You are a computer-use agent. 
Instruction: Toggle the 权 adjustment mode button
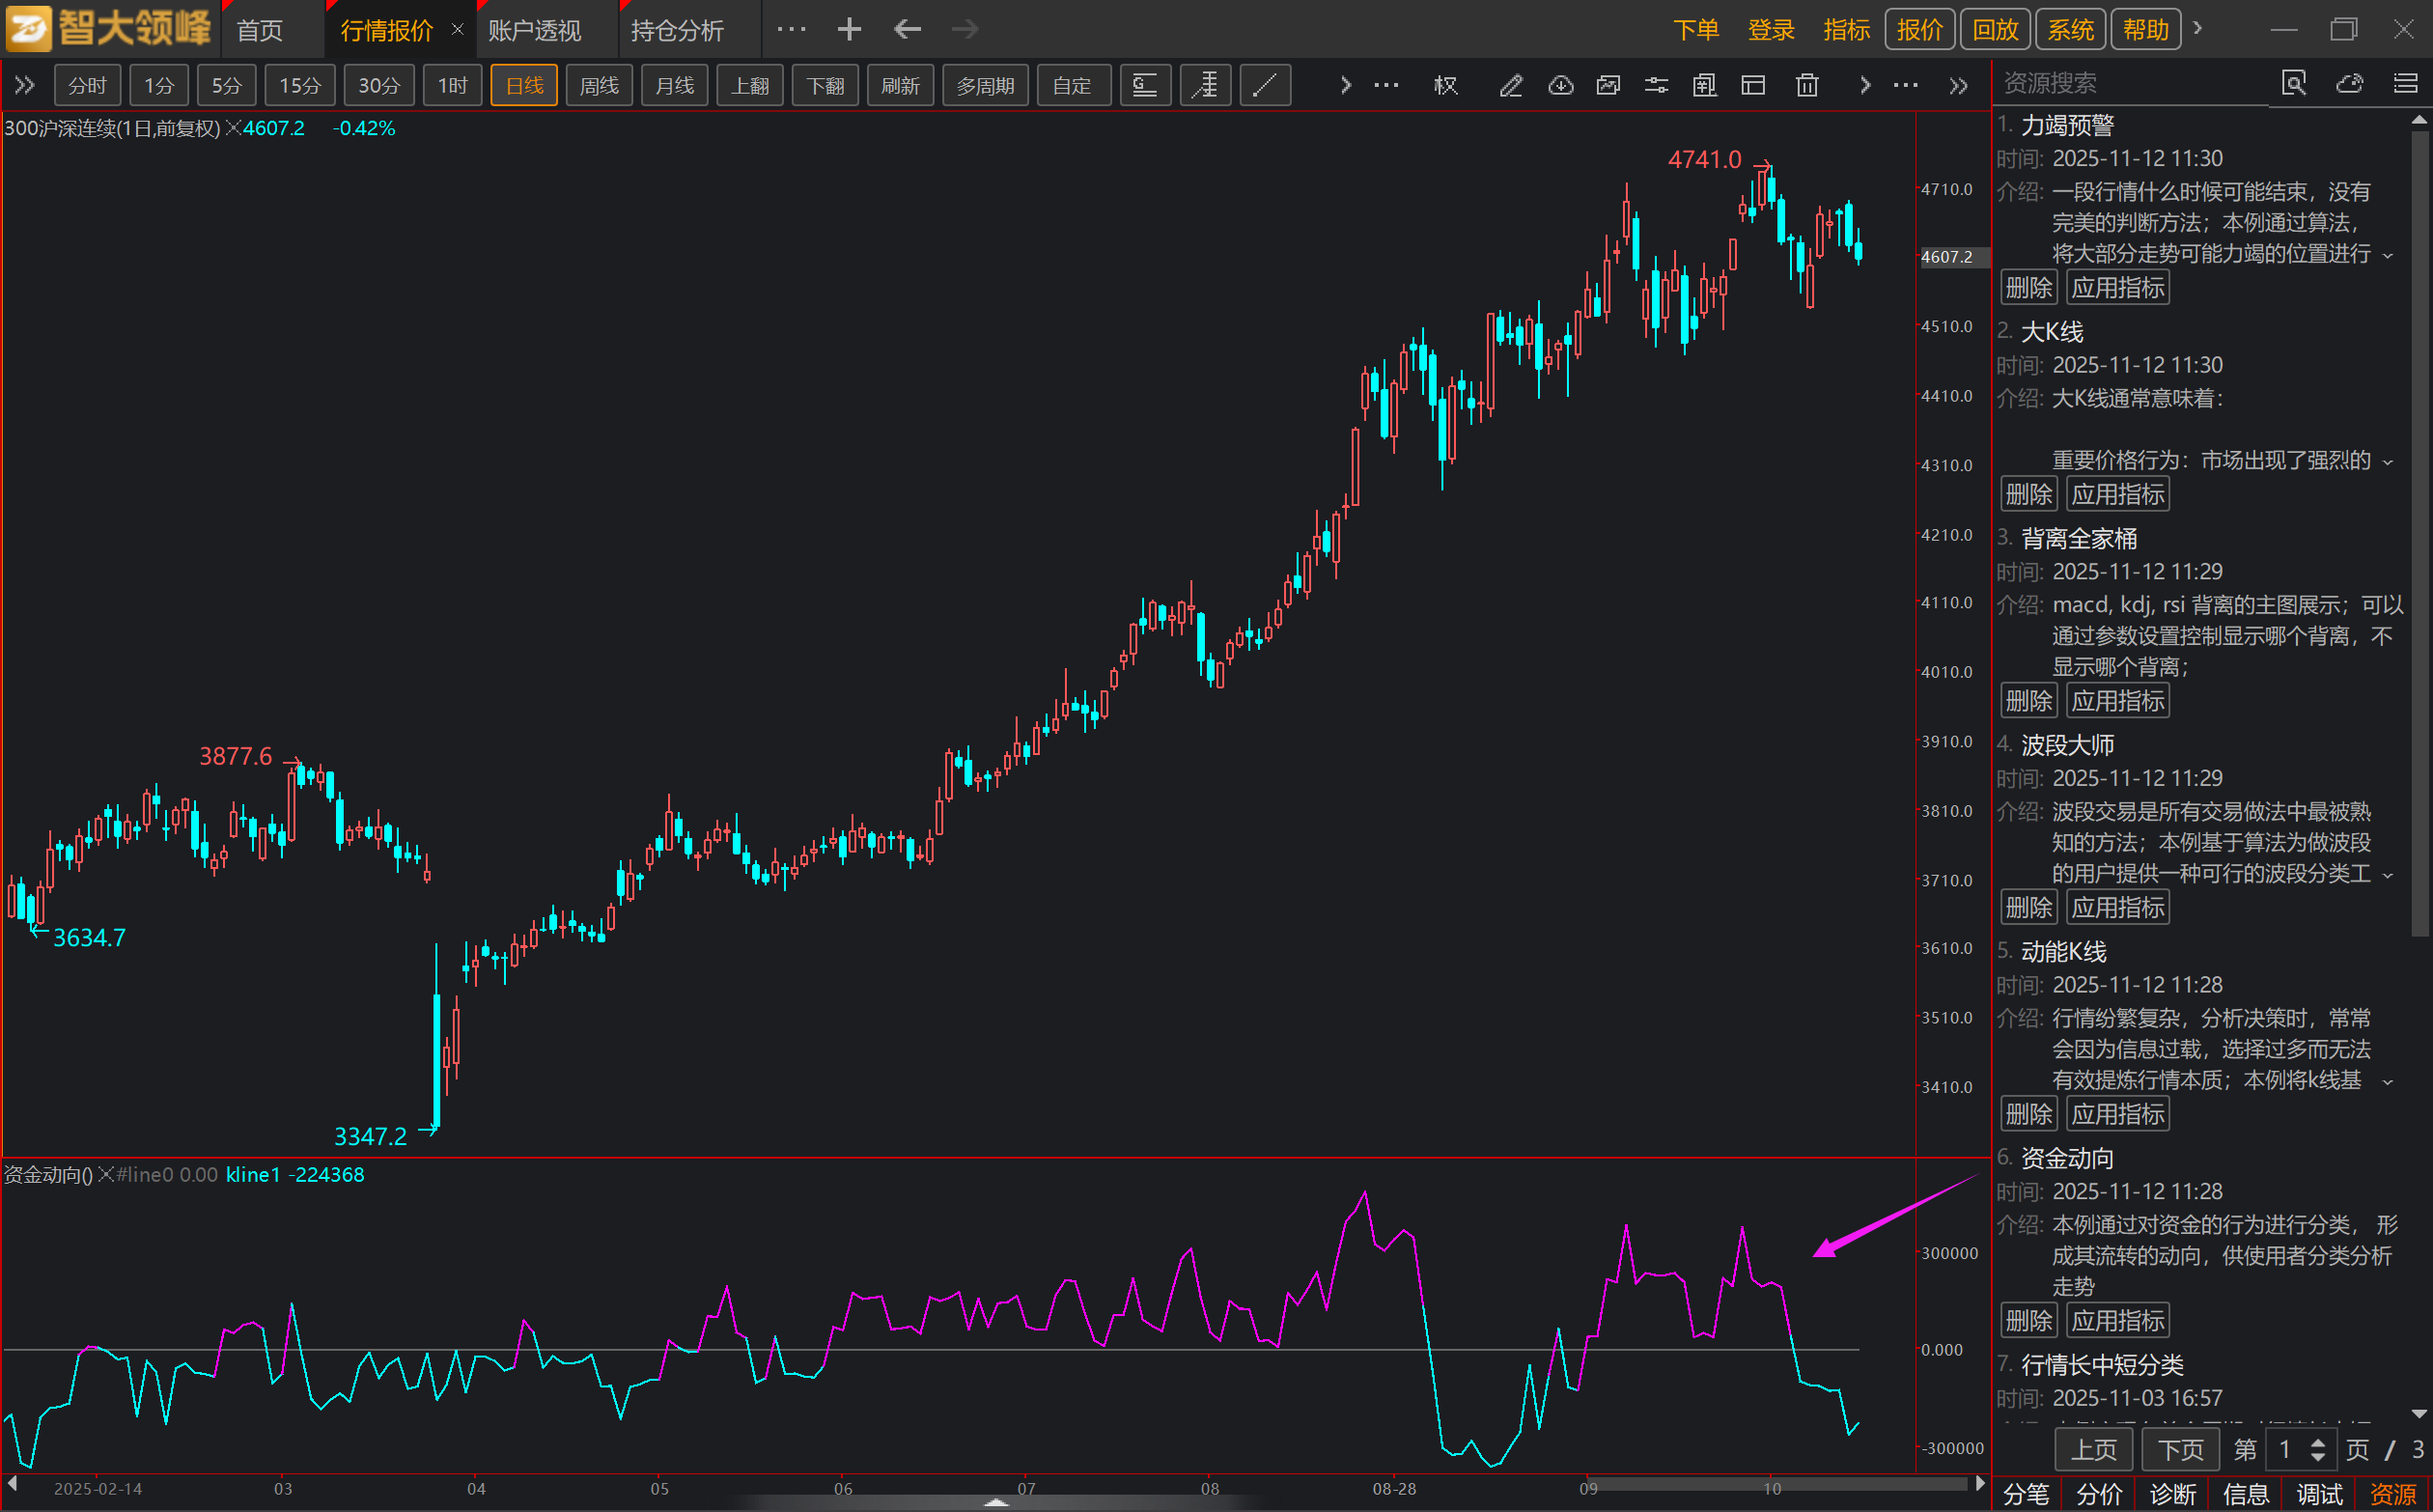pyautogui.click(x=1446, y=86)
